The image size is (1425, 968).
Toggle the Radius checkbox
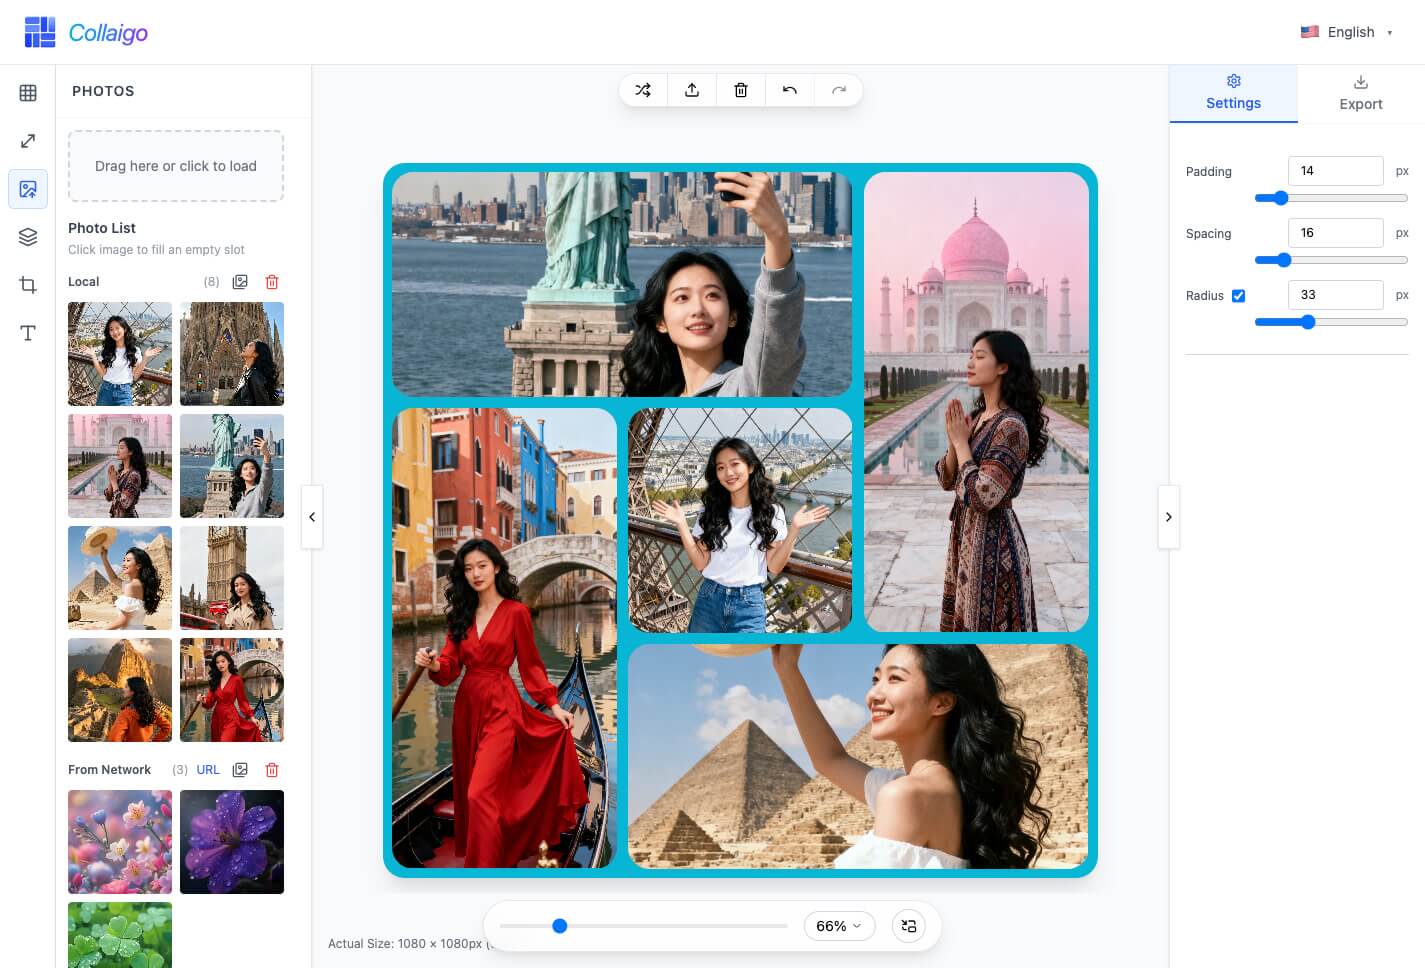tap(1238, 296)
